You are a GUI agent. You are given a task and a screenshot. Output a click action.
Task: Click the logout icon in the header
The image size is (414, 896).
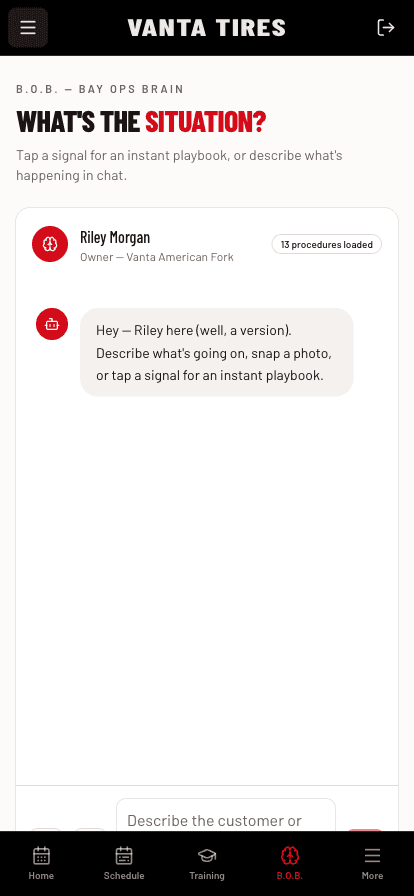click(x=386, y=27)
